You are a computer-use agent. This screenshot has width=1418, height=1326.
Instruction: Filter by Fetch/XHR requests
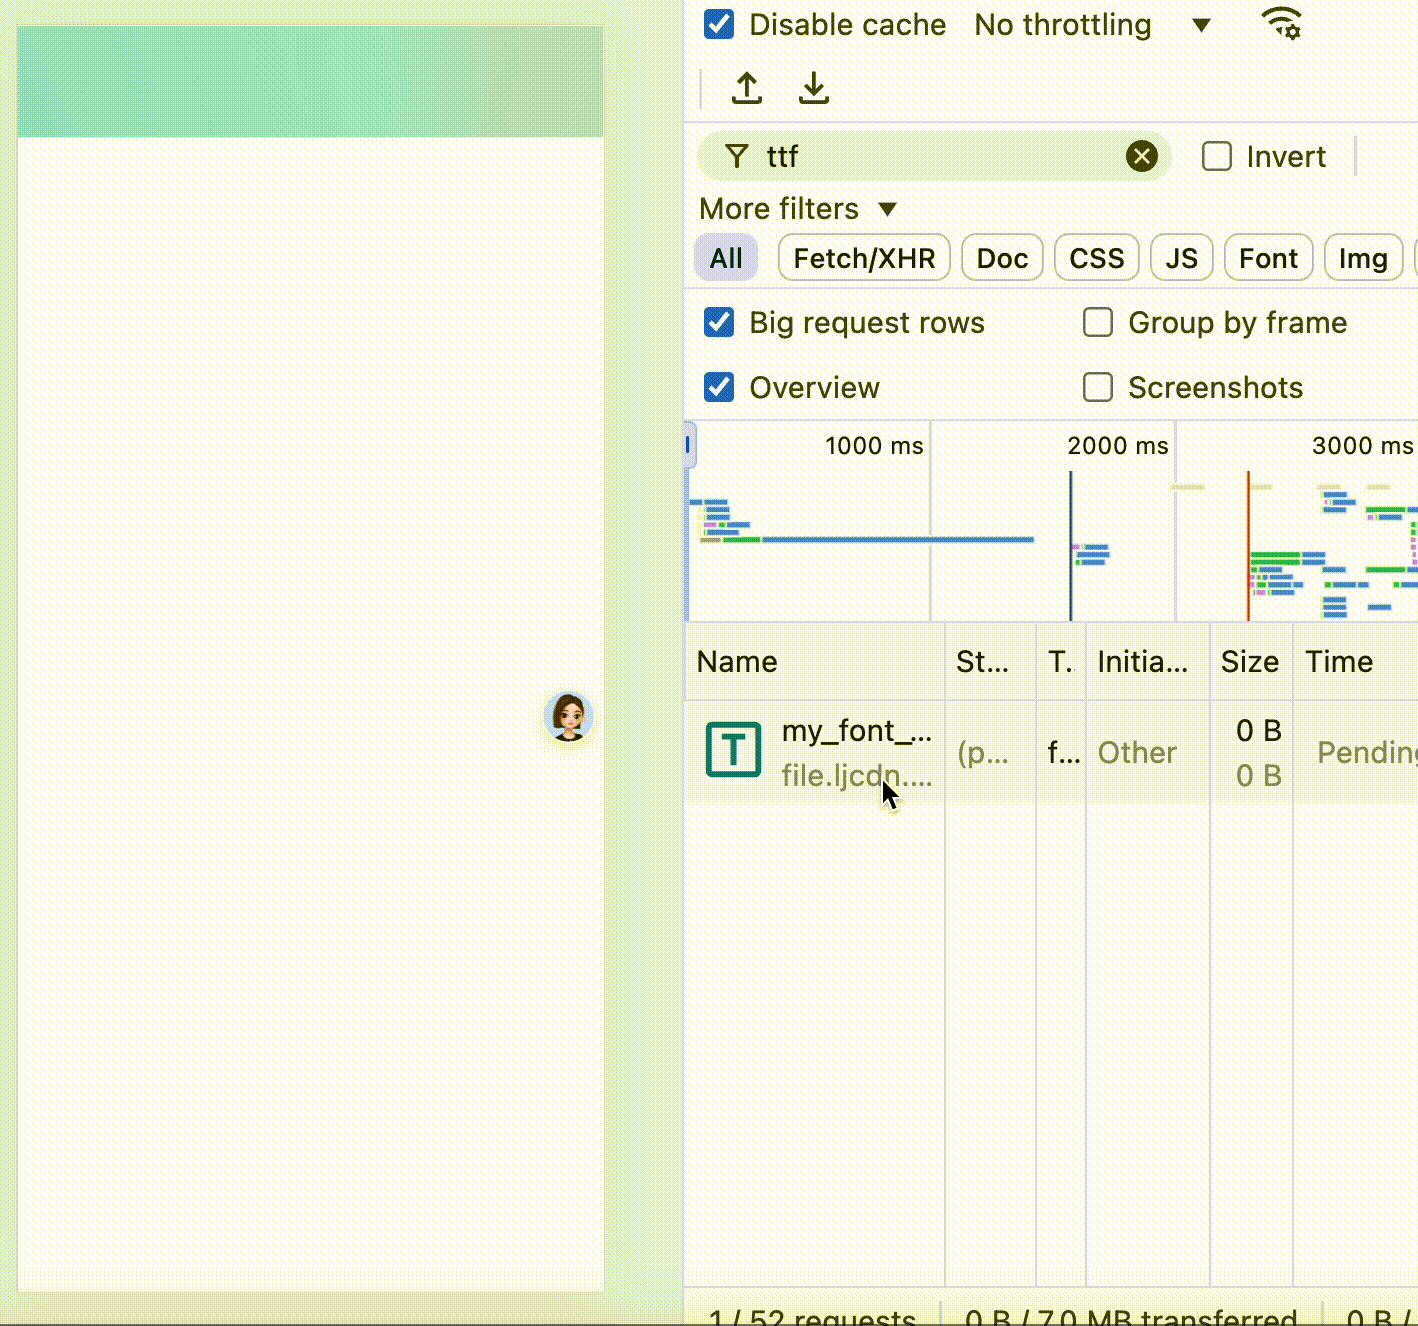click(x=864, y=258)
